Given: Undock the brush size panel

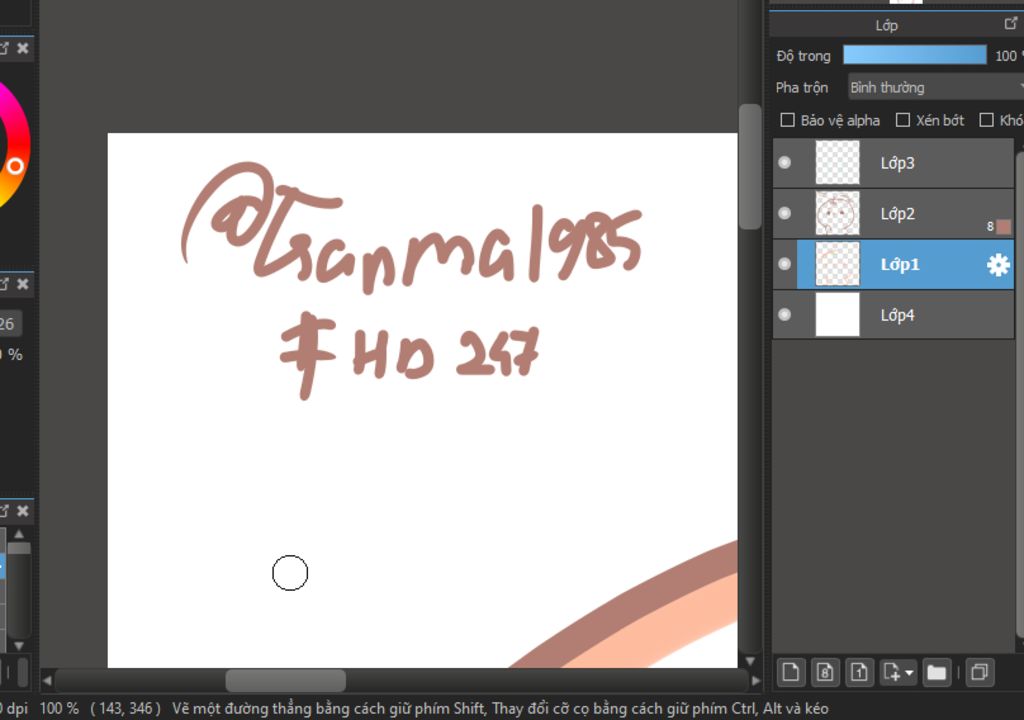Looking at the screenshot, I should [x=4, y=284].
